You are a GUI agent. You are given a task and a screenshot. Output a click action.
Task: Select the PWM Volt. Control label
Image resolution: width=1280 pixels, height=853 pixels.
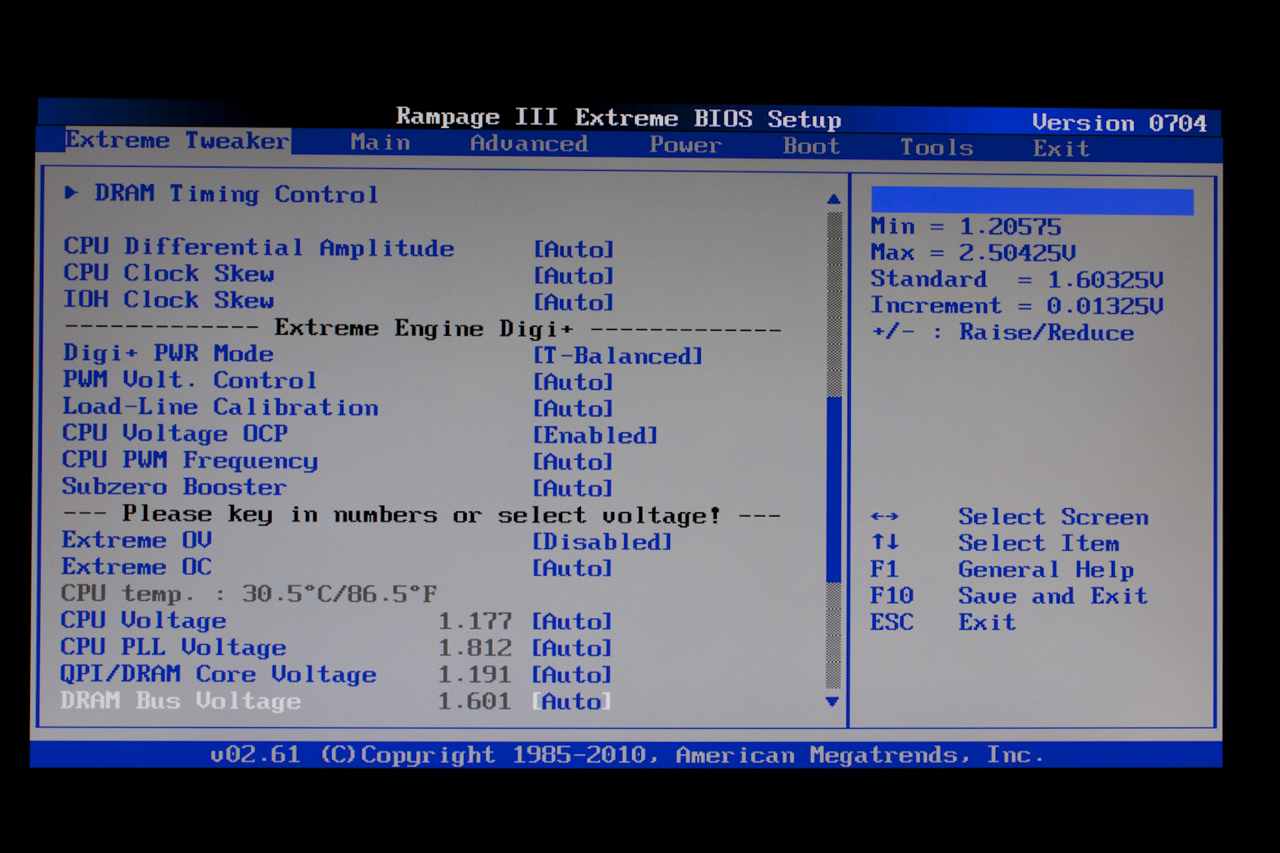pyautogui.click(x=190, y=380)
